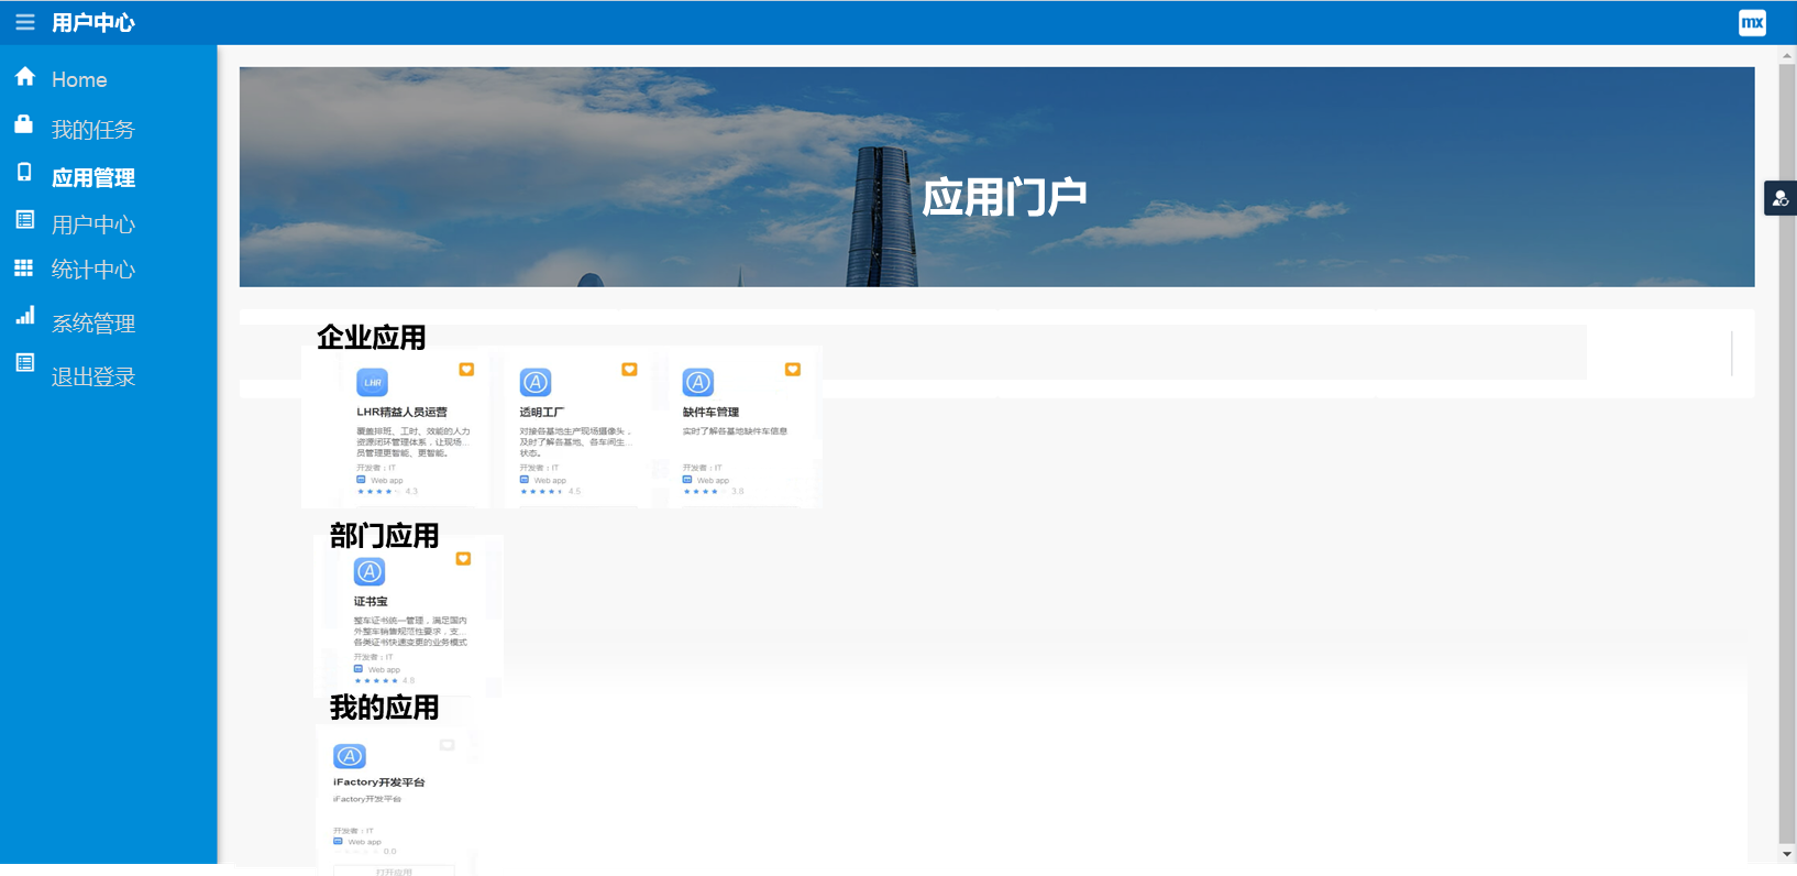
Task: Click the 证书宝 app title
Action: (x=371, y=601)
